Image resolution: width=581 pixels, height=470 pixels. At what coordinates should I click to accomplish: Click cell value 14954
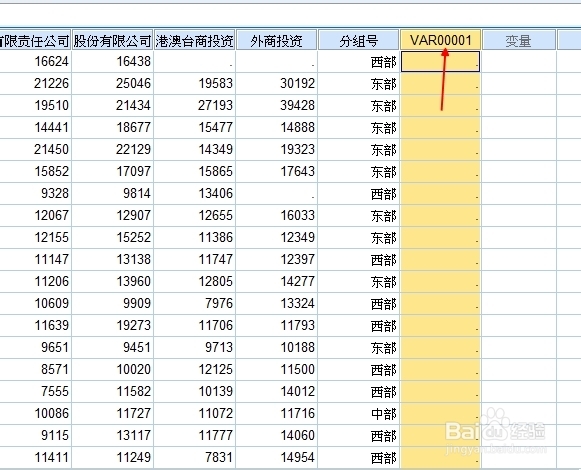click(x=298, y=457)
